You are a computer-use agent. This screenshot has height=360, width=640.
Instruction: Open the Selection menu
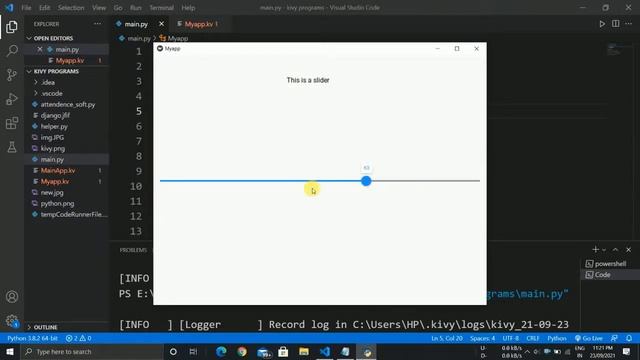click(x=71, y=8)
